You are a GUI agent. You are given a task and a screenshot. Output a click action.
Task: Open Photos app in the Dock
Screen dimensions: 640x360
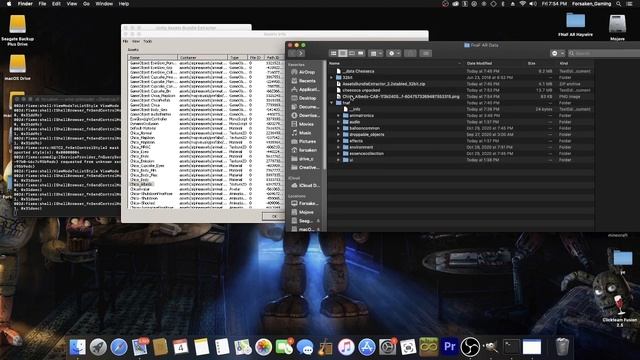pyautogui.click(x=264, y=347)
